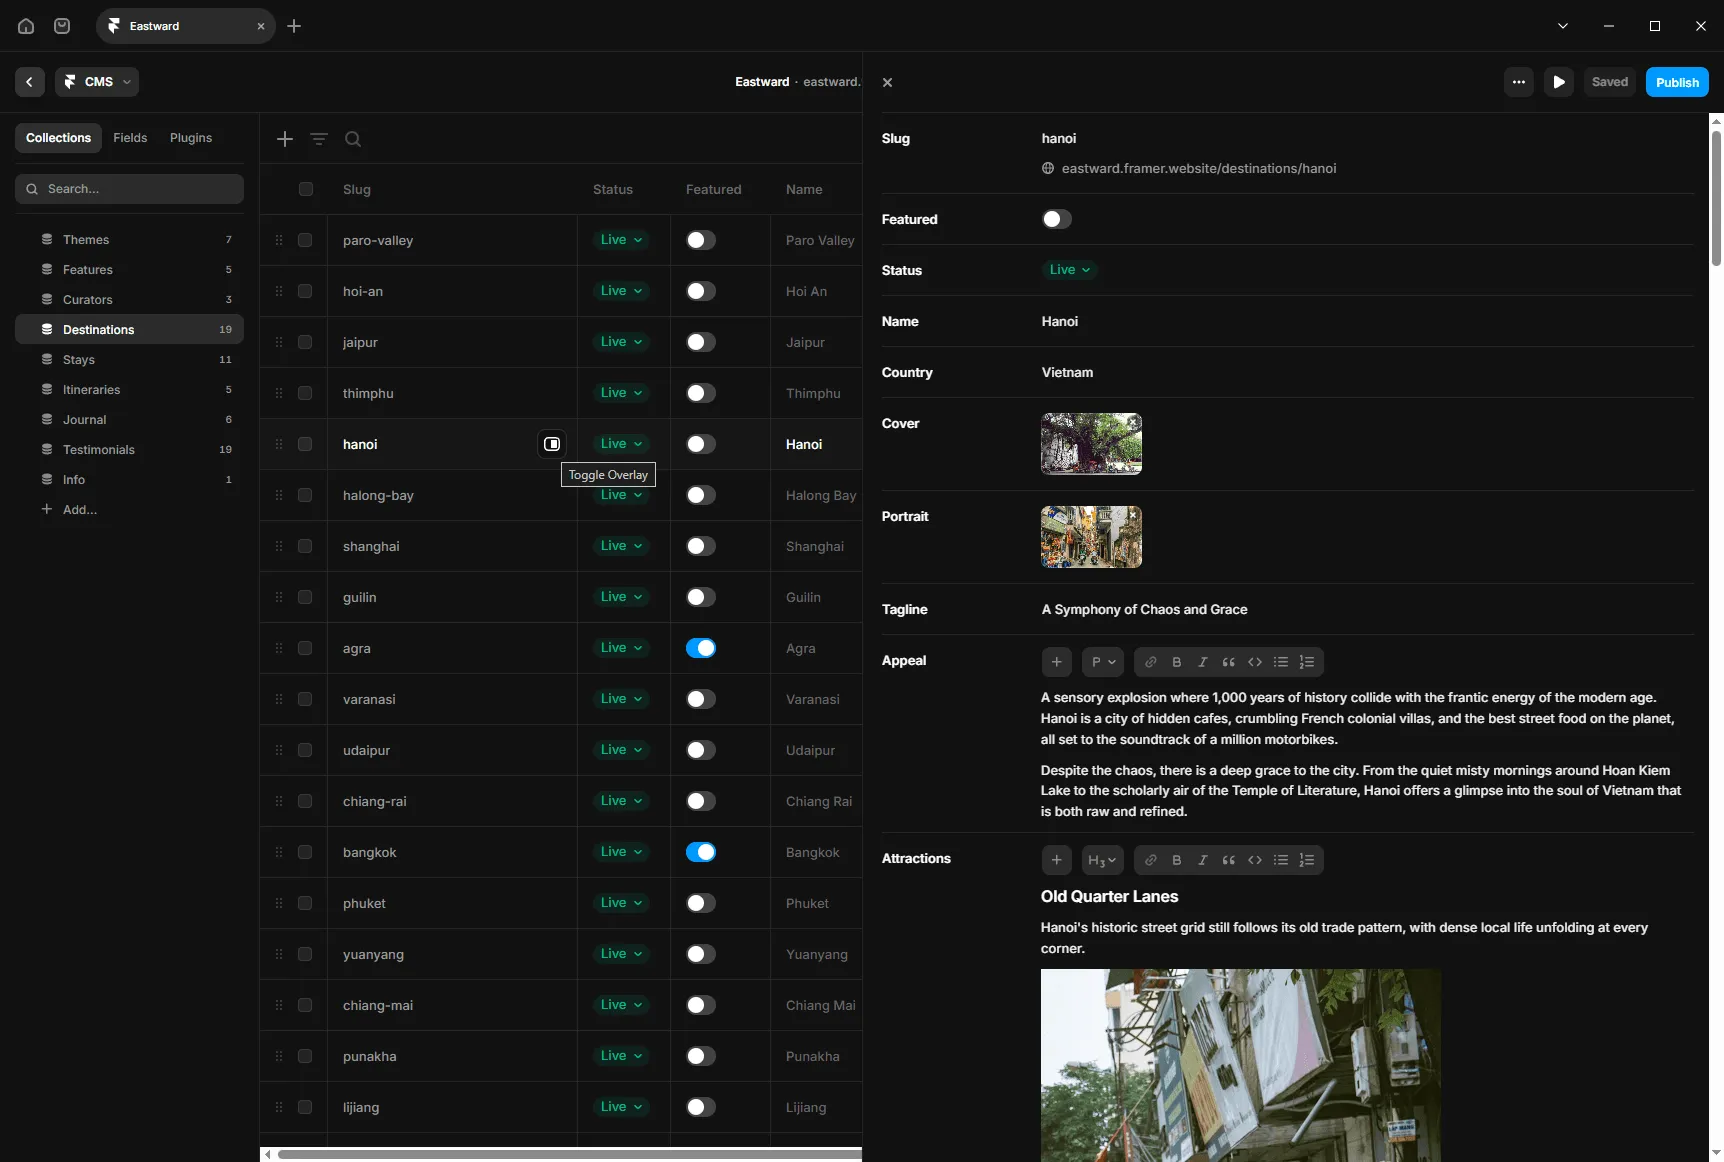The image size is (1724, 1162).
Task: Apply bold in Appeal editor
Action: 1177,662
